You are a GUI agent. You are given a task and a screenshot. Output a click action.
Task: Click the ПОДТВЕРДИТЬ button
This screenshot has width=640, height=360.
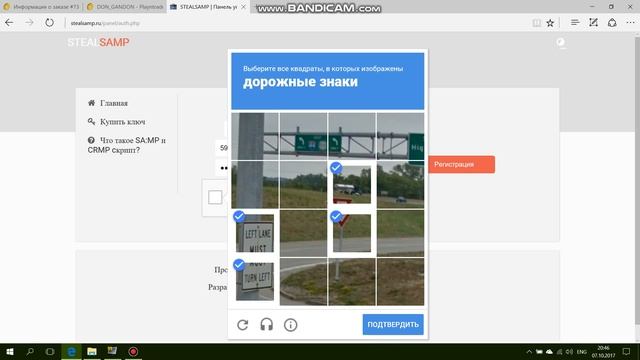(393, 324)
